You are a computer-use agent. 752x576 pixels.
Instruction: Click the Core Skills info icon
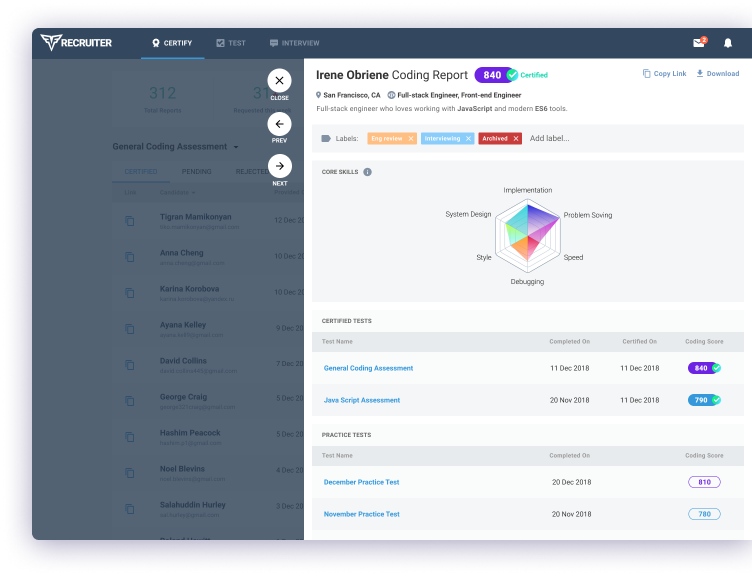[367, 172]
